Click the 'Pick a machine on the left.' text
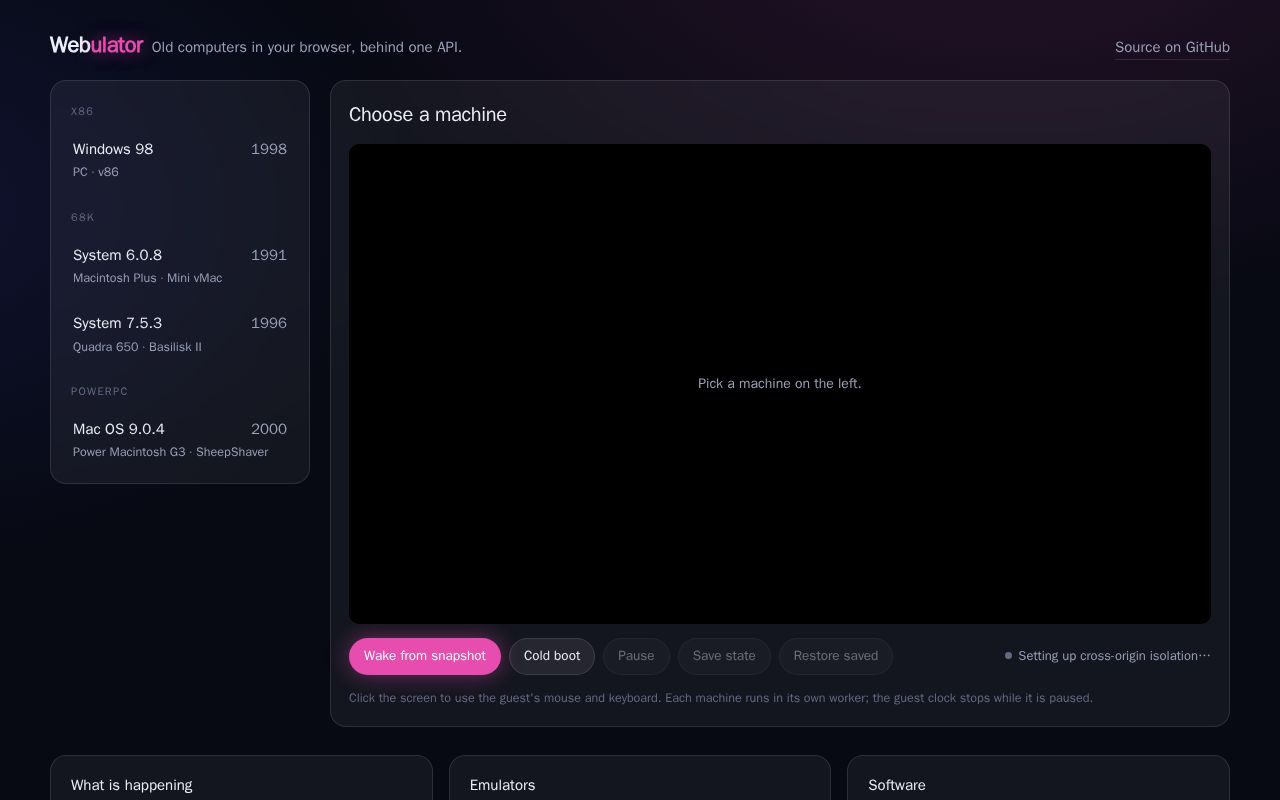The width and height of the screenshot is (1280, 800). tap(780, 384)
